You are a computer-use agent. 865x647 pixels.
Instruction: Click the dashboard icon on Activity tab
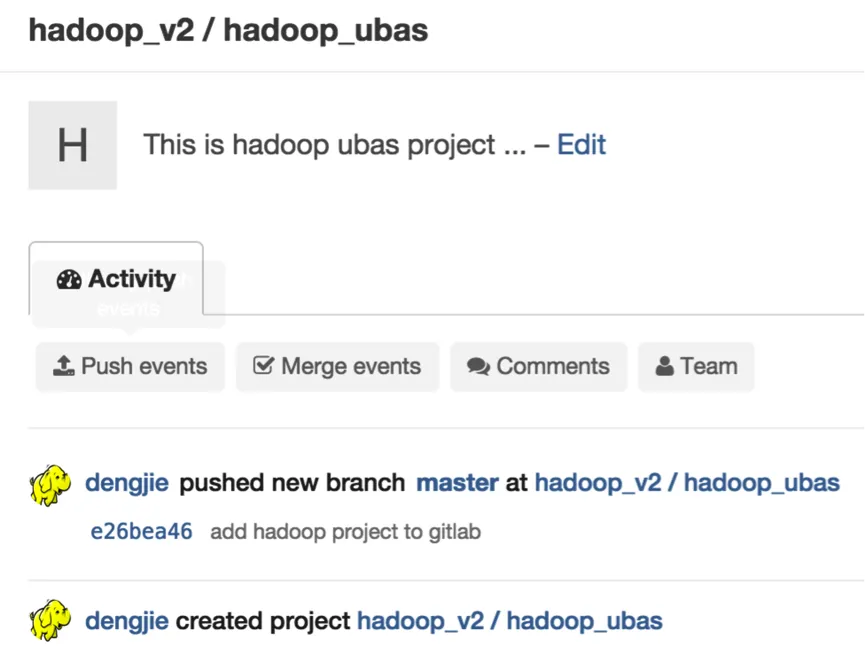[x=69, y=280]
